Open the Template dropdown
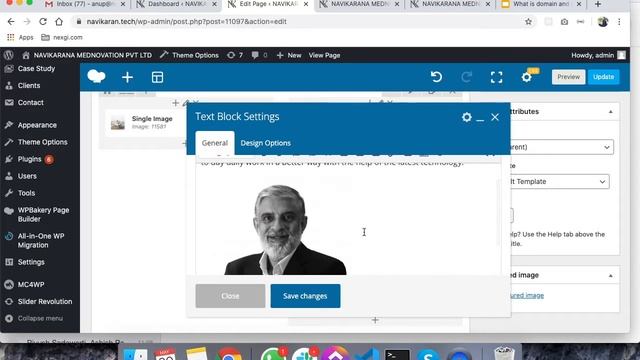The height and width of the screenshot is (360, 640). click(x=560, y=182)
